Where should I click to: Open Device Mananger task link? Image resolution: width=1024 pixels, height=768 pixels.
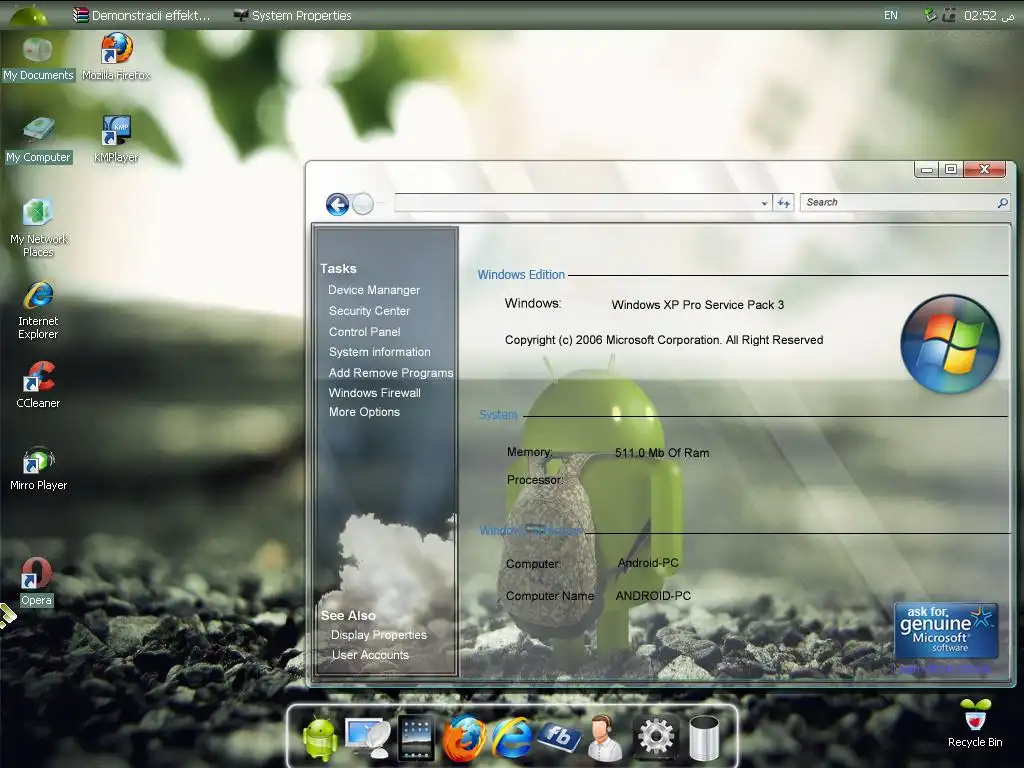click(x=374, y=290)
